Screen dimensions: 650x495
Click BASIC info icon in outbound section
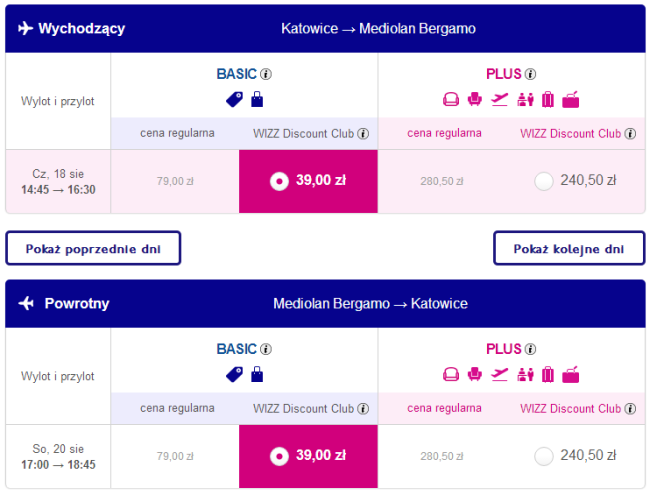[266, 74]
